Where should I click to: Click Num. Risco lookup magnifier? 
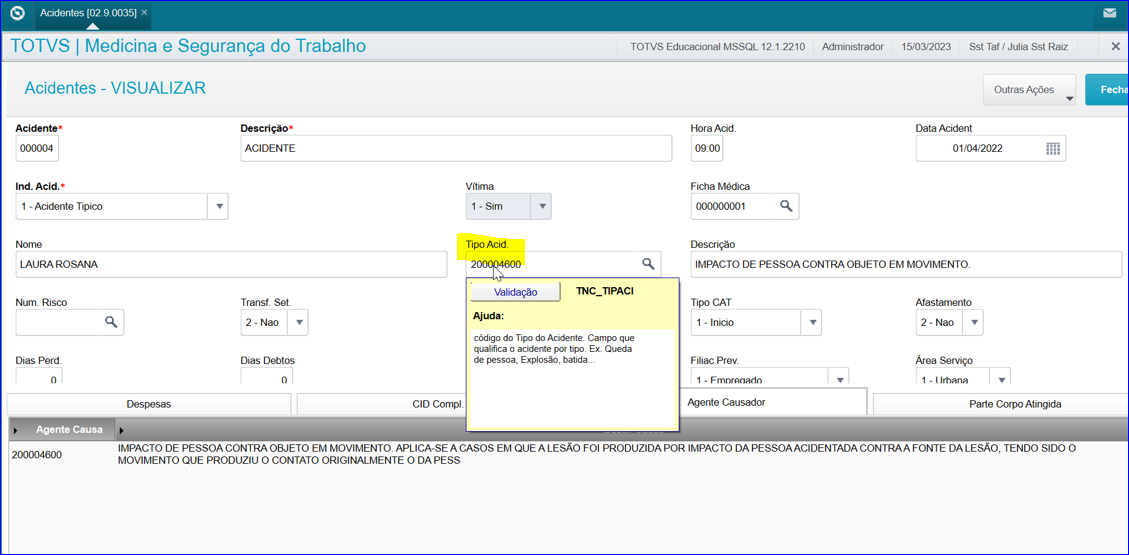[111, 322]
